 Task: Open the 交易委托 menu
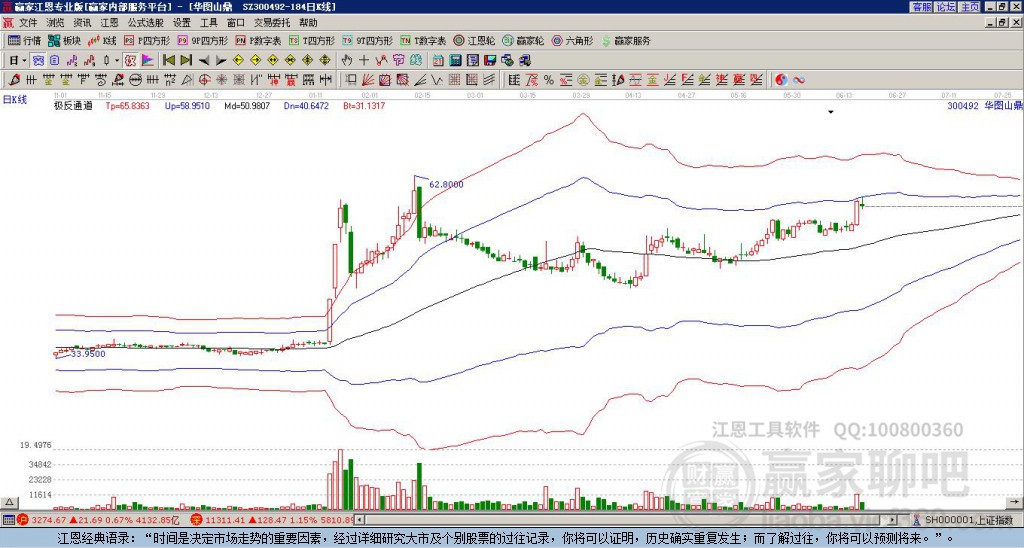272,23
